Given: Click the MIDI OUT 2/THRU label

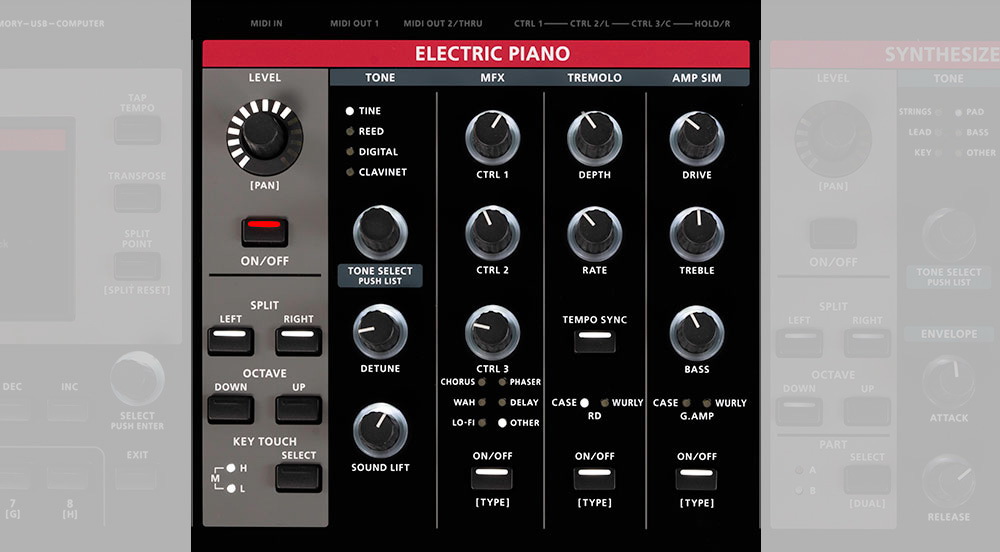Looking at the screenshot, I should (x=443, y=24).
